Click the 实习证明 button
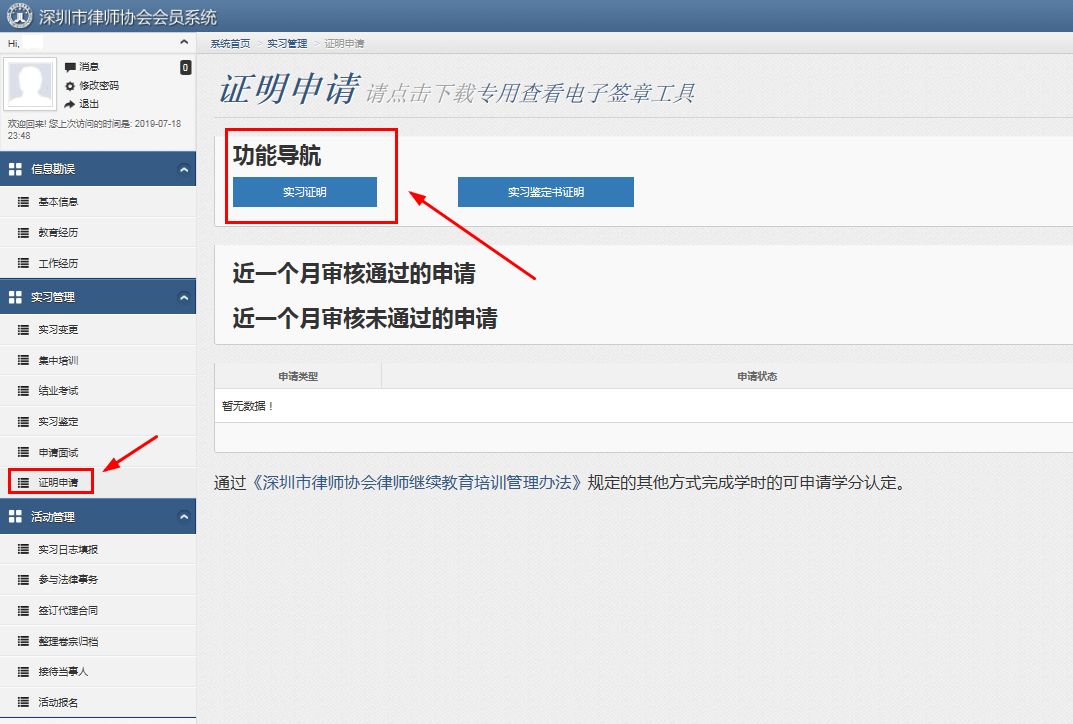 pyautogui.click(x=306, y=191)
